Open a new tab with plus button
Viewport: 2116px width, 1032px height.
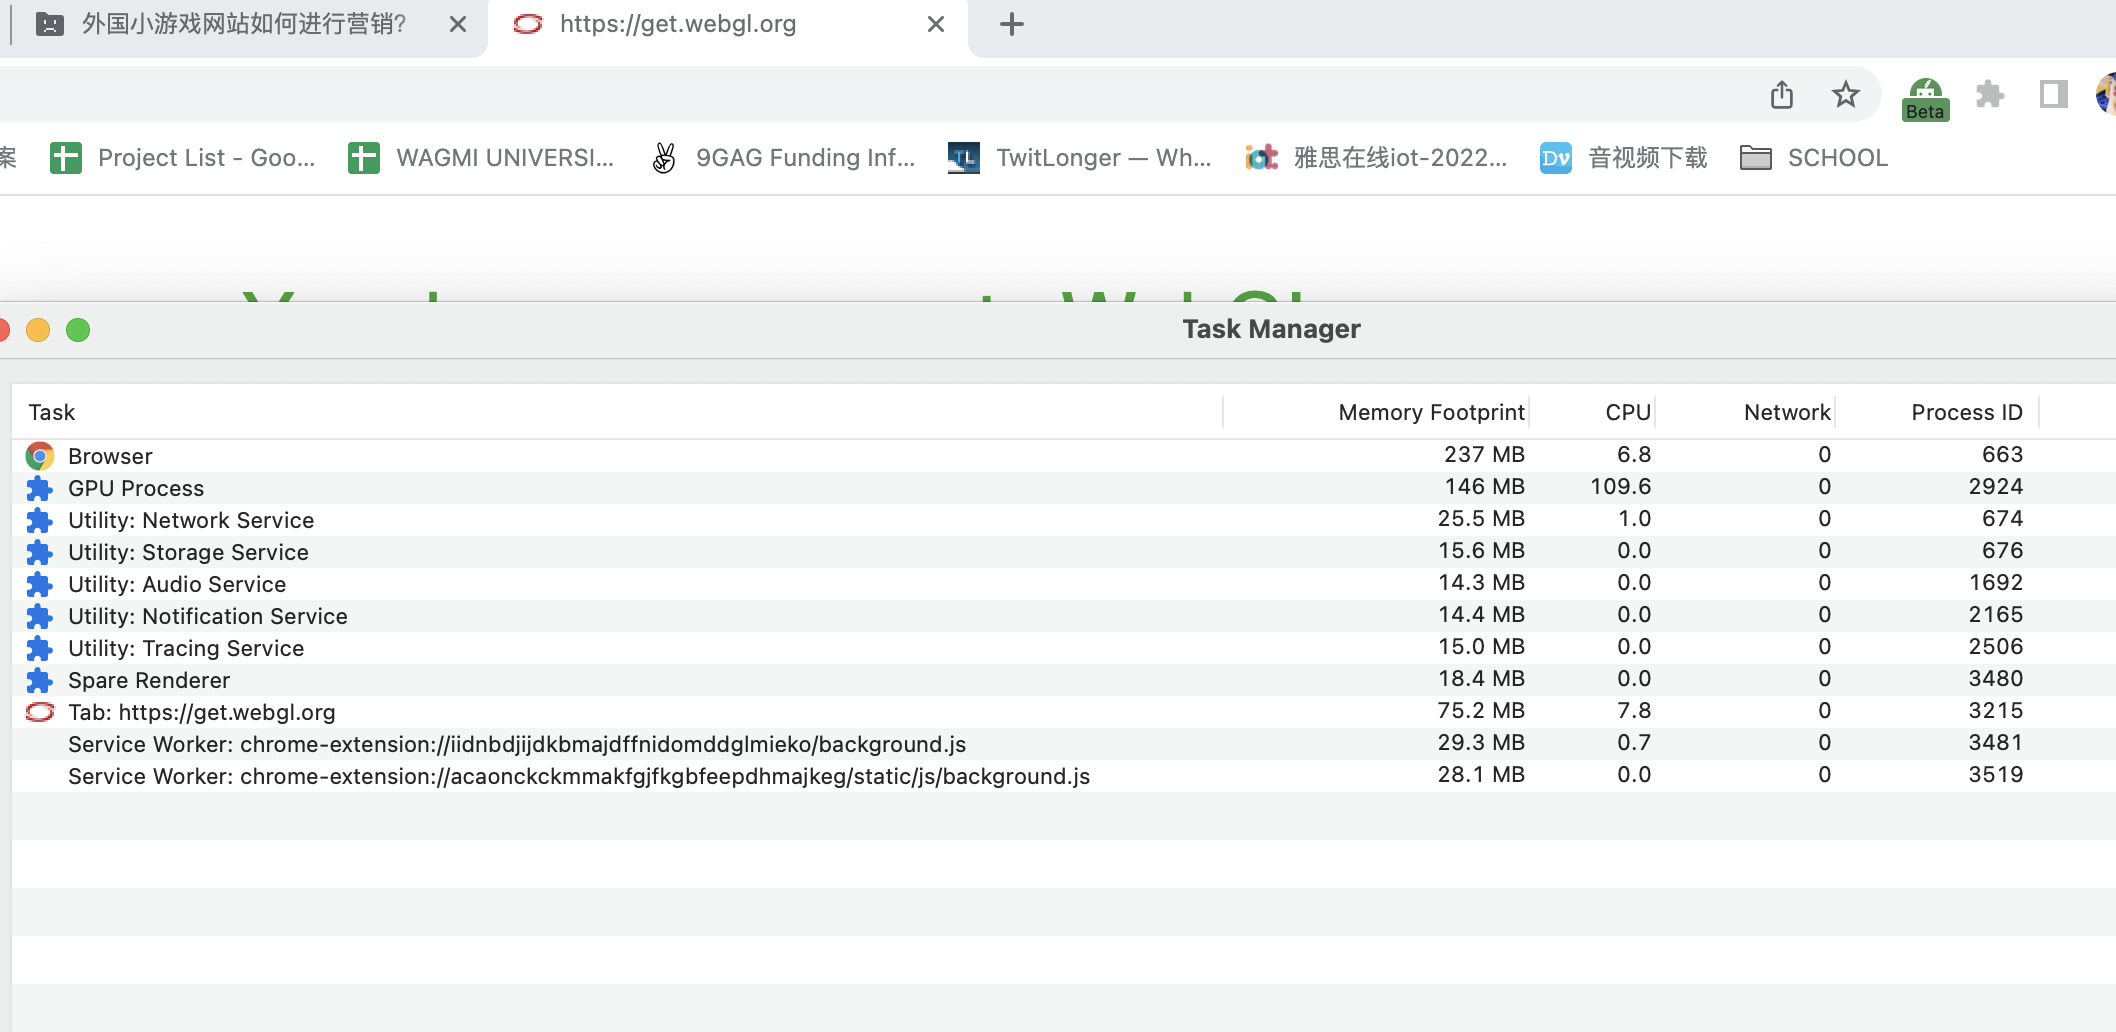[x=1012, y=24]
